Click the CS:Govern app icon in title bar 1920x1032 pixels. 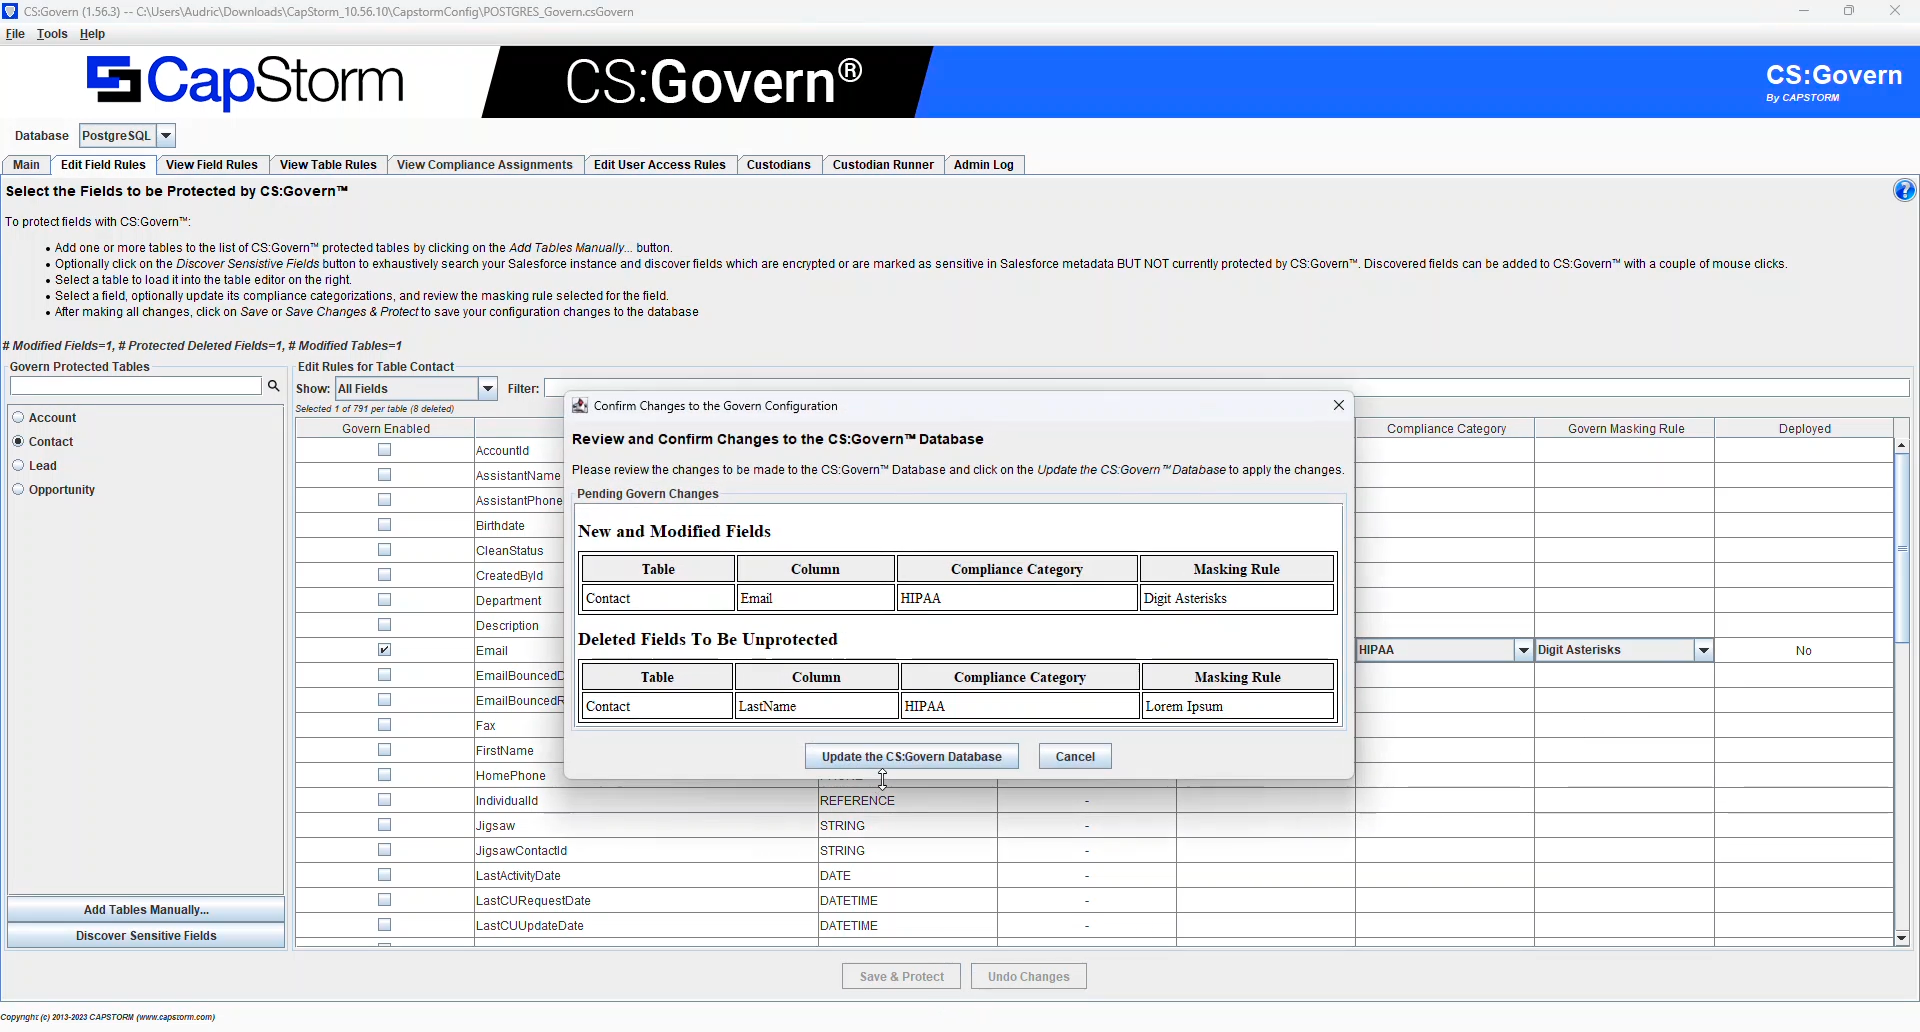tap(10, 11)
